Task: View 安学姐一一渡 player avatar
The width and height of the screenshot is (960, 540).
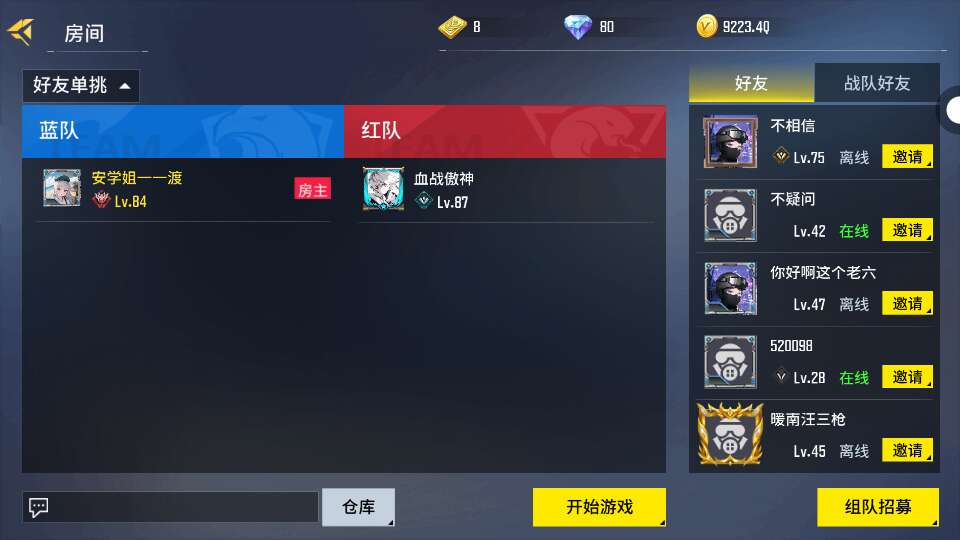Action: click(x=62, y=188)
